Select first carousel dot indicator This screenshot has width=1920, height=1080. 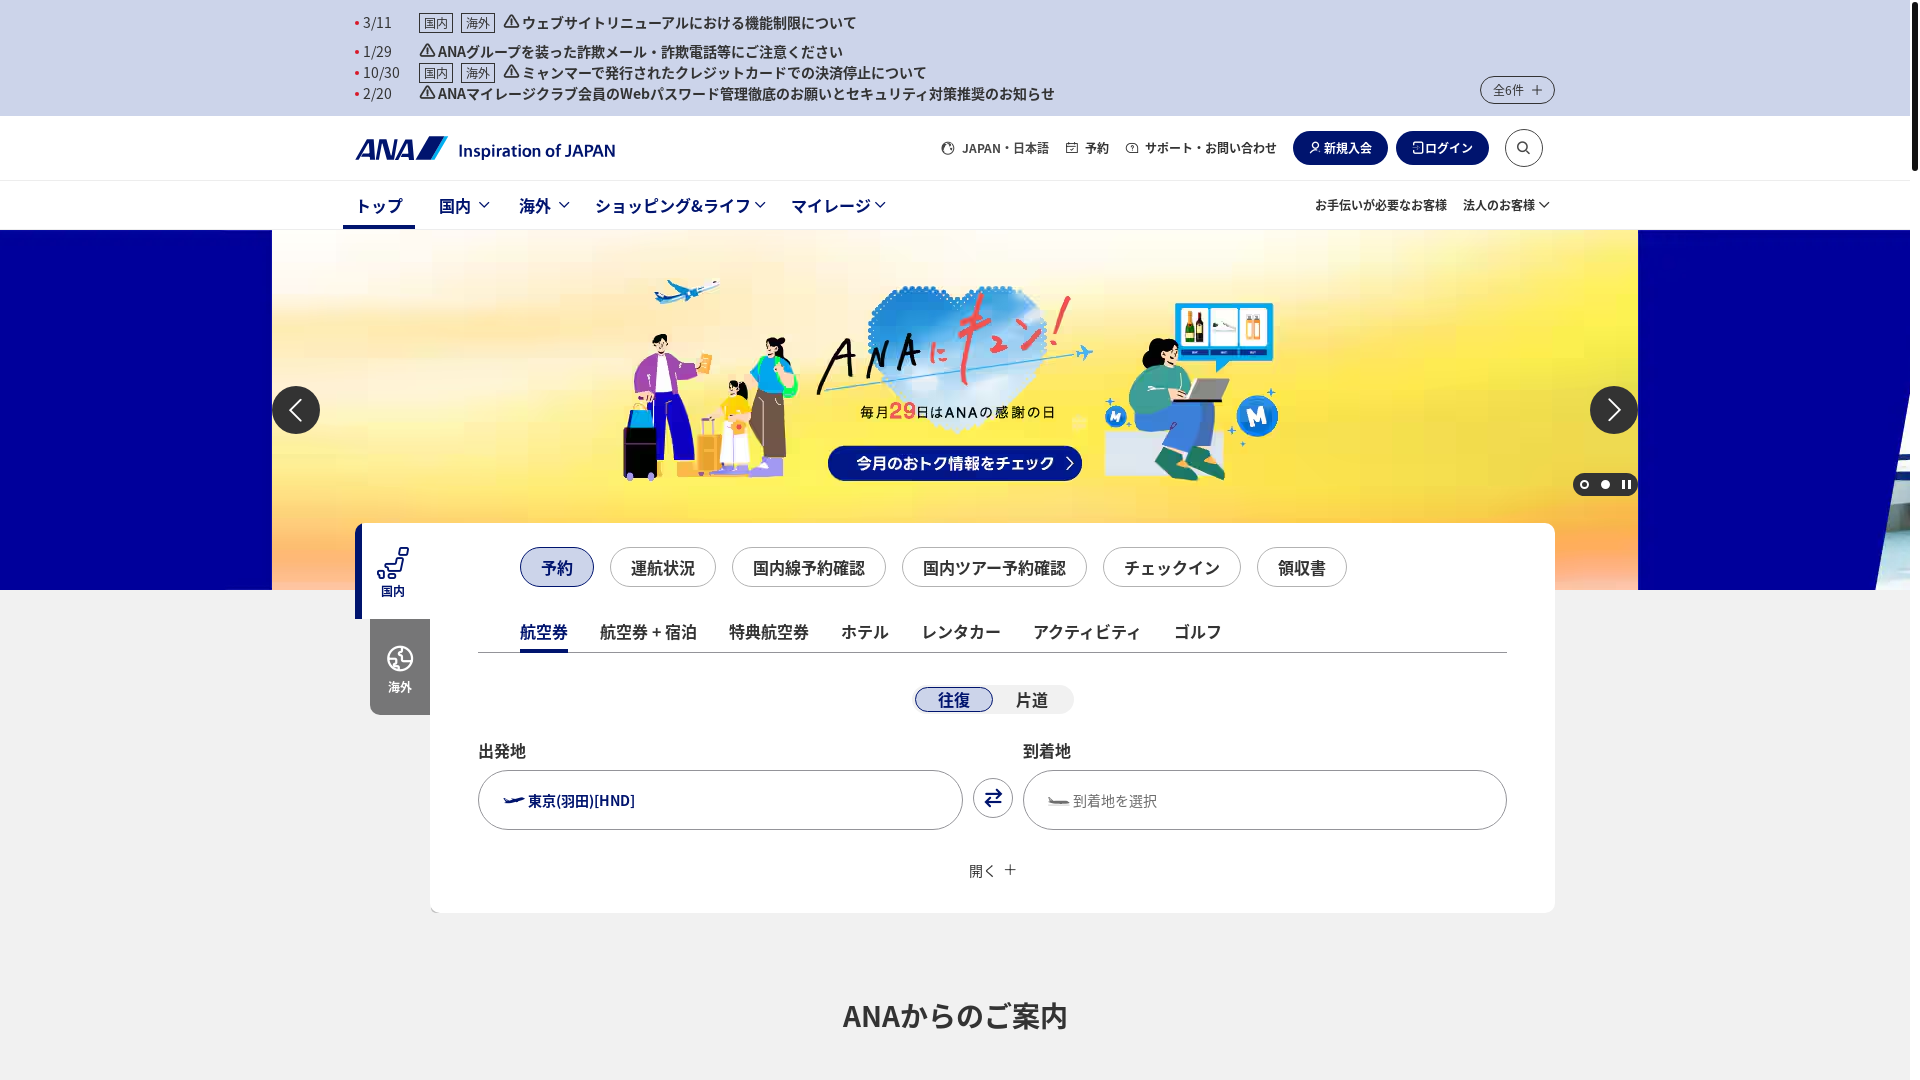click(x=1584, y=484)
